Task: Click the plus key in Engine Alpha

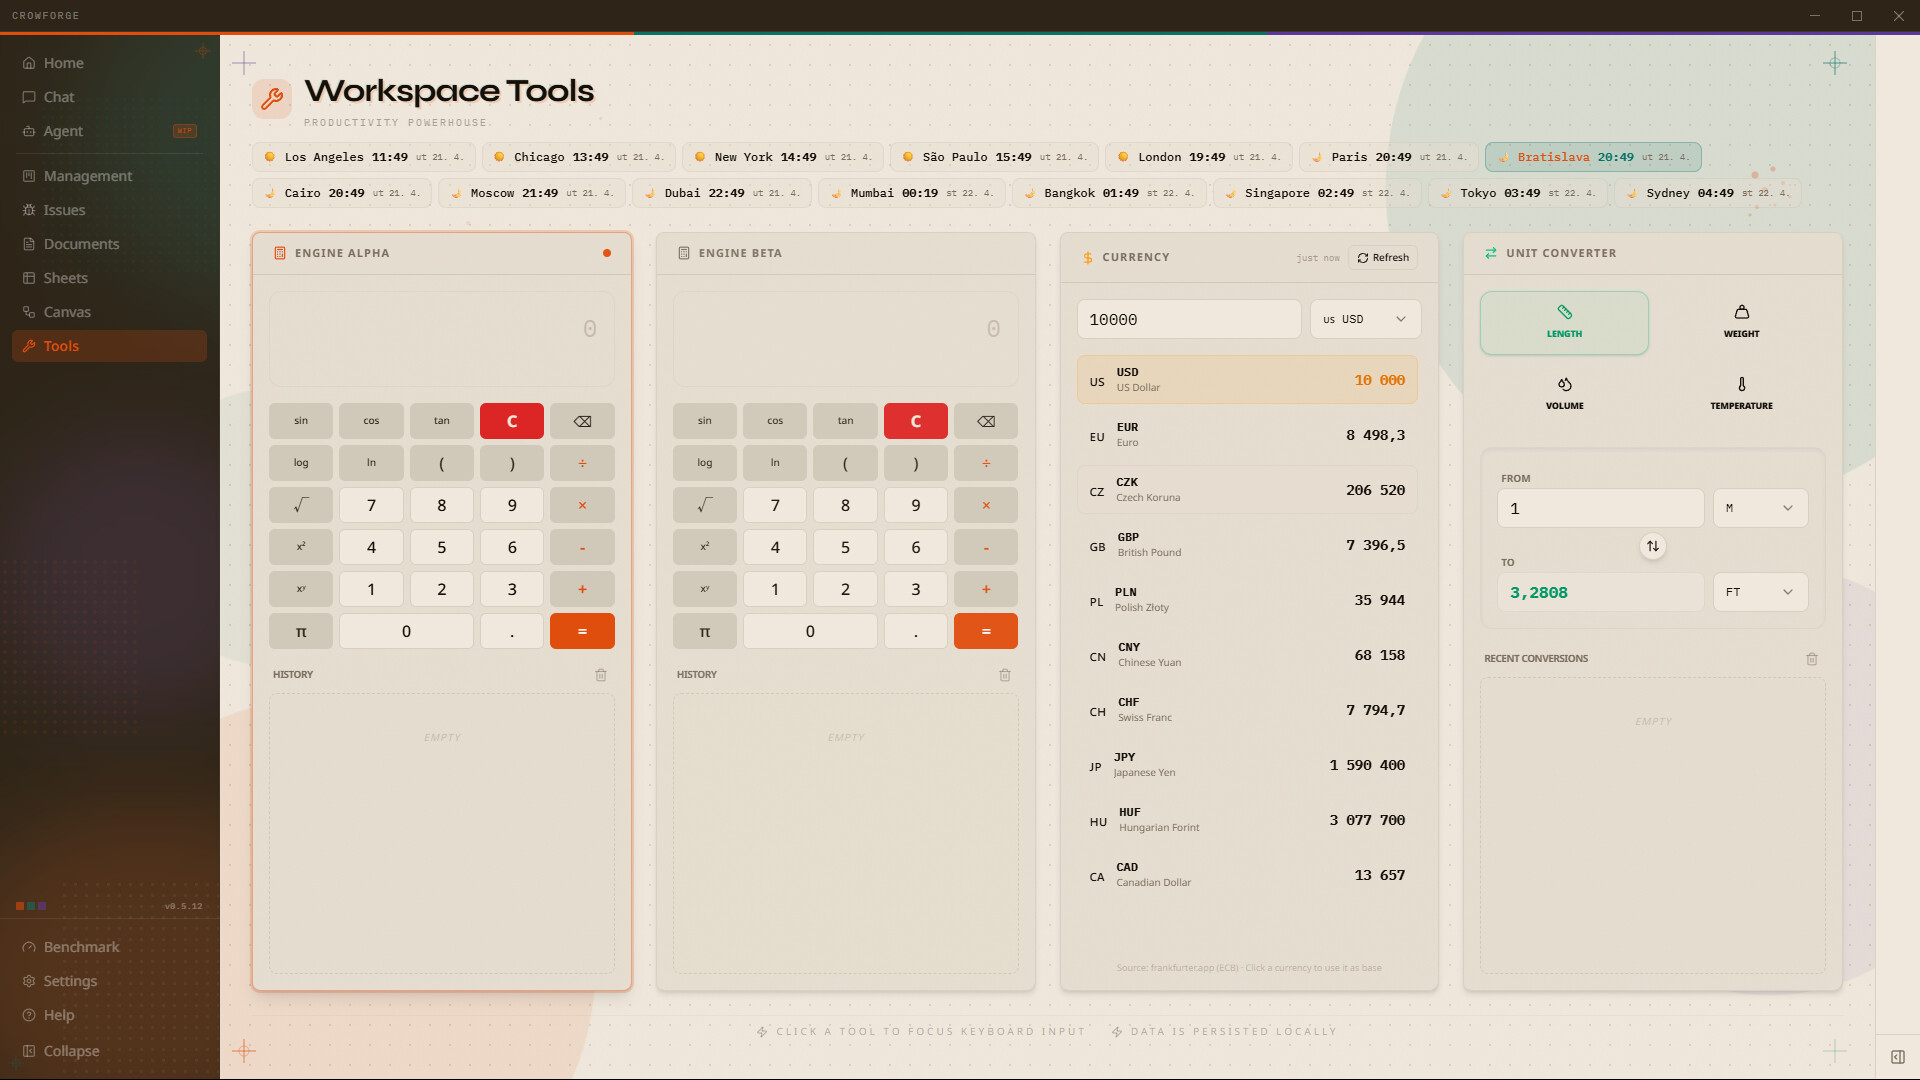Action: pyautogui.click(x=582, y=589)
